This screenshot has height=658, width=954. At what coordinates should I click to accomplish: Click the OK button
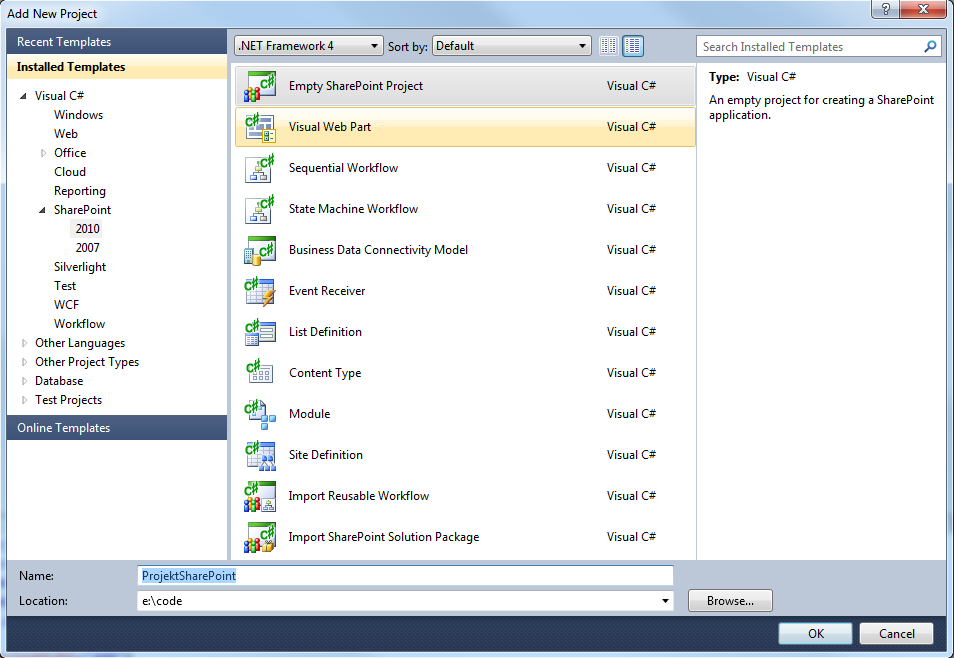tap(815, 634)
